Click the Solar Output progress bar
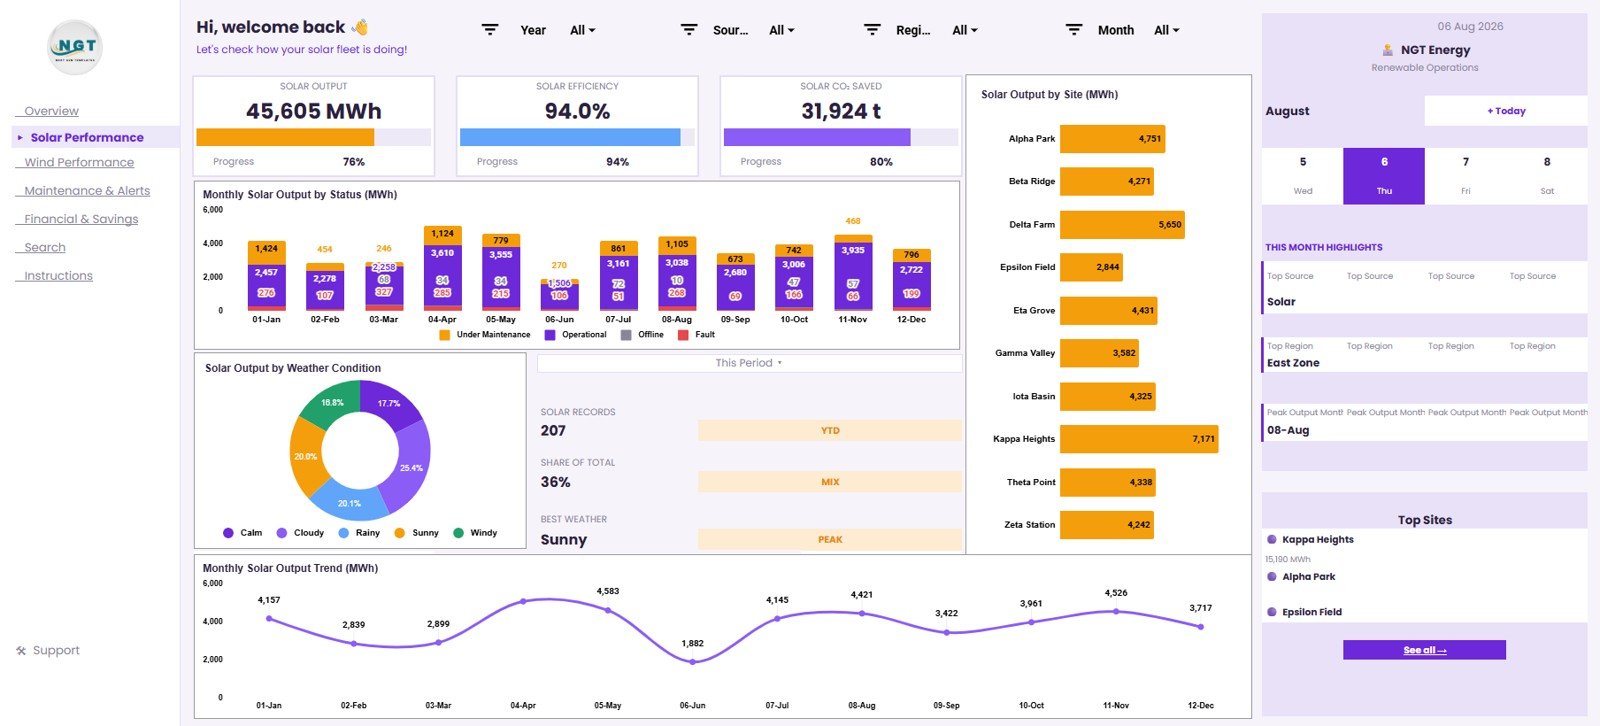 [x=314, y=137]
